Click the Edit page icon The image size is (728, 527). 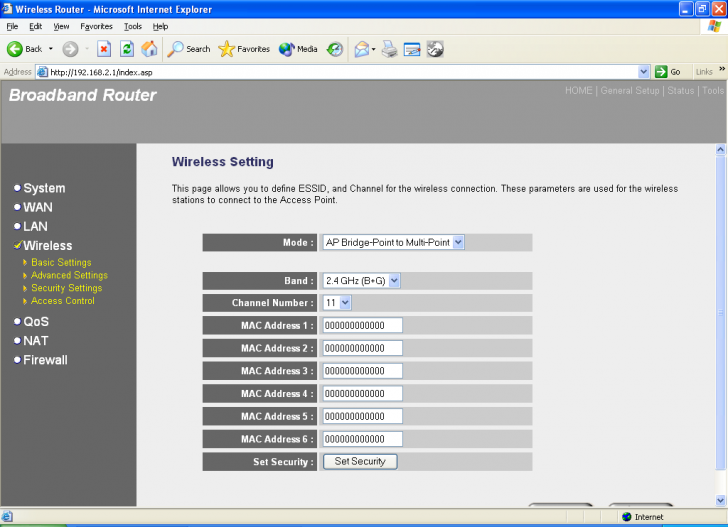[412, 49]
